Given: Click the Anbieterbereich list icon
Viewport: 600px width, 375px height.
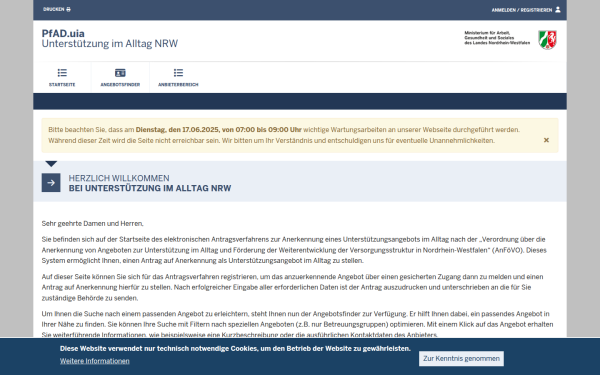Looking at the screenshot, I should coord(178,73).
